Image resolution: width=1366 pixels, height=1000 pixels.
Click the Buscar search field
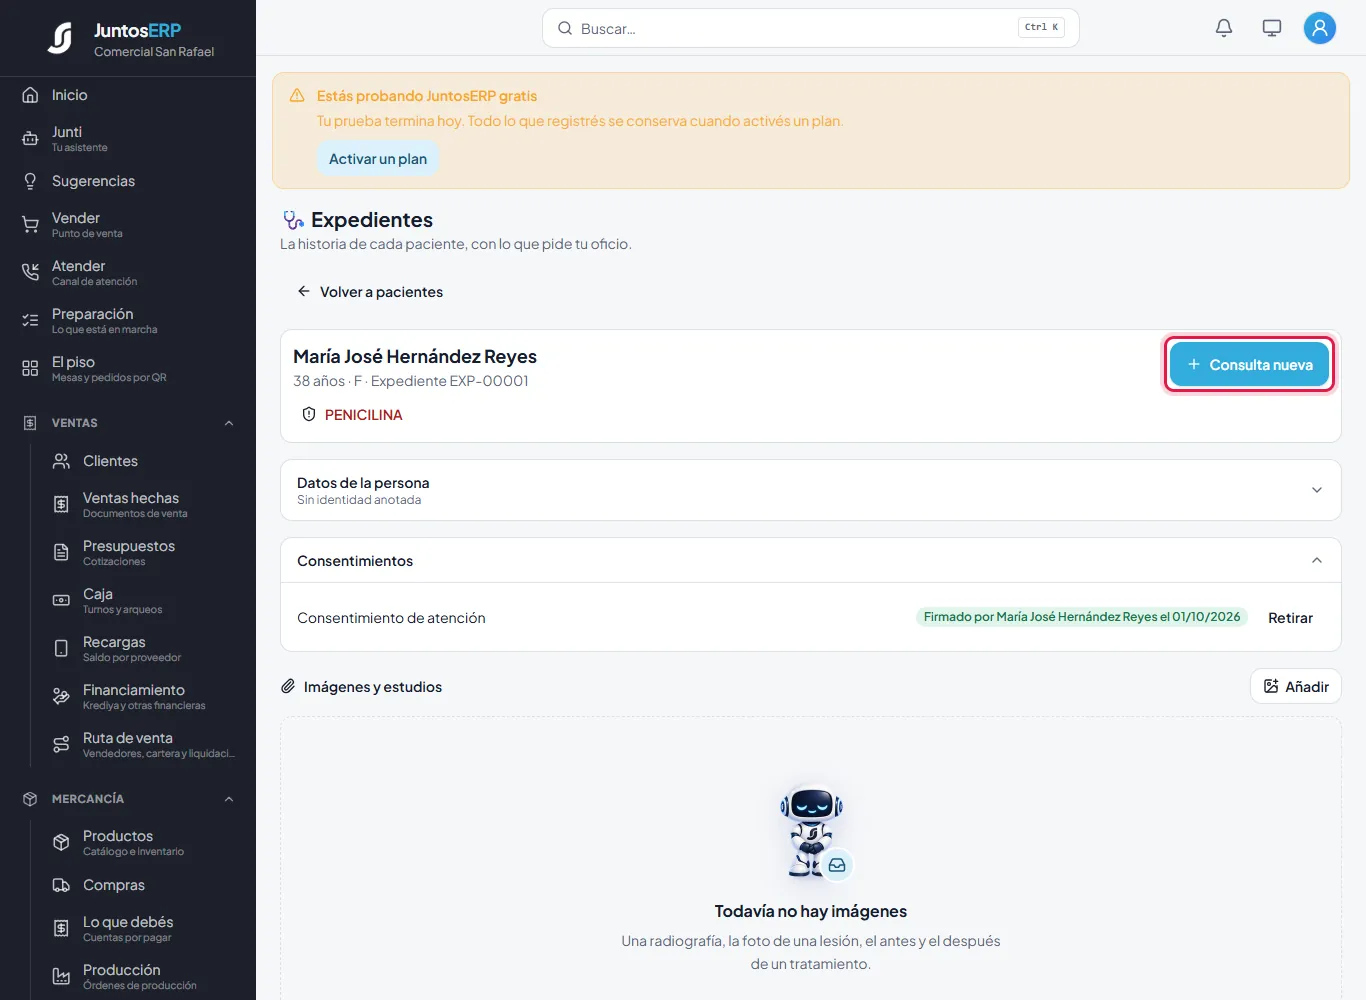[x=811, y=28]
